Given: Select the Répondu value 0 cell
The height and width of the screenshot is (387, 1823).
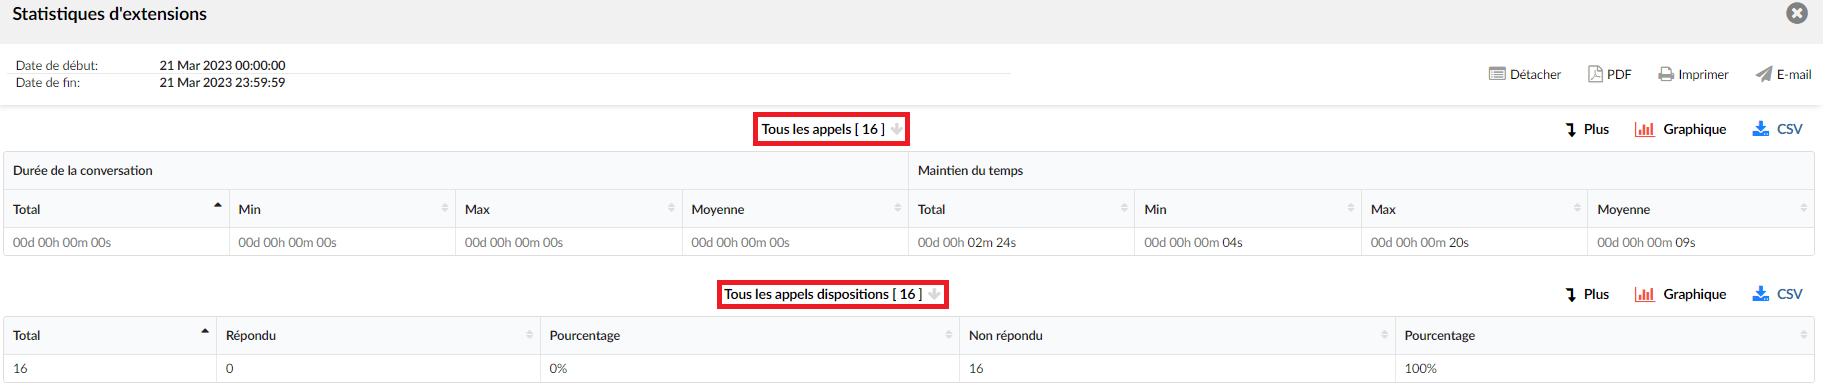Looking at the screenshot, I should pyautogui.click(x=378, y=369).
